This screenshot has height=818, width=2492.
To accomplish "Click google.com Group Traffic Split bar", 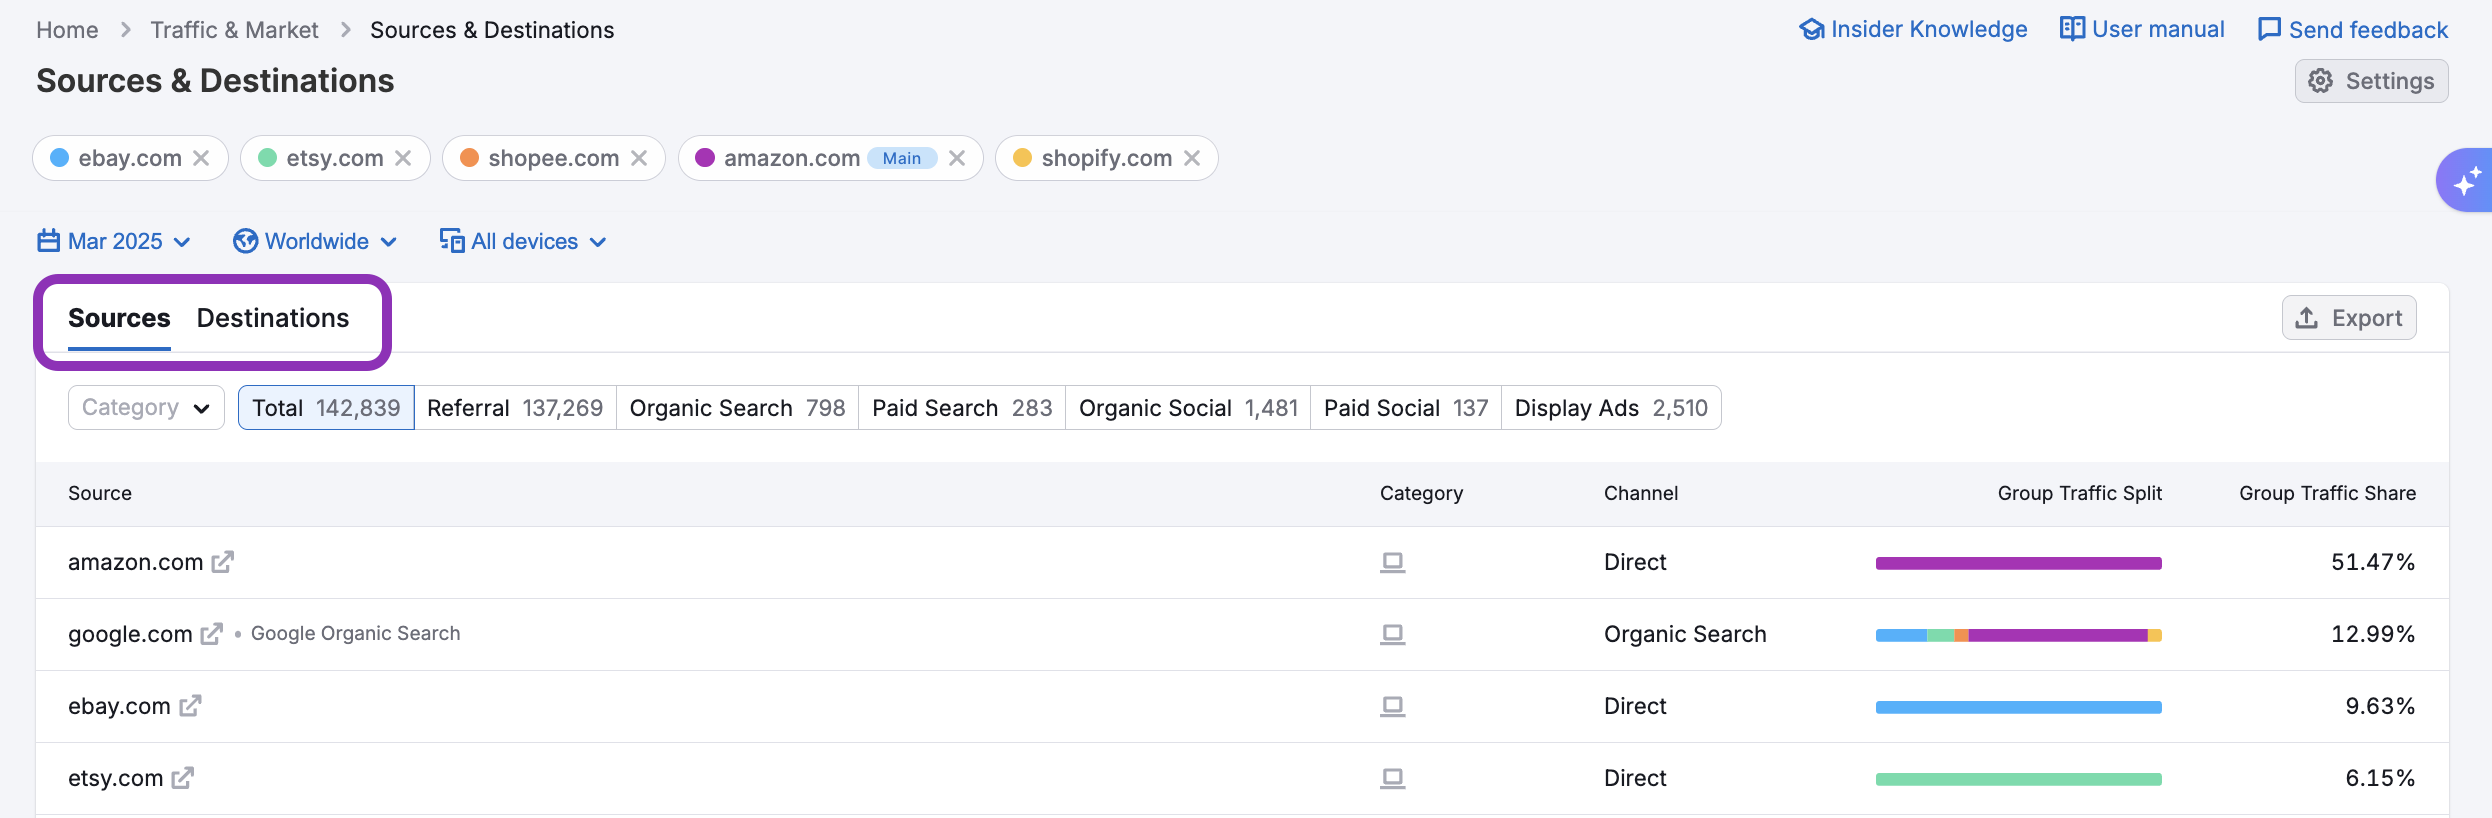I will pos(2019,635).
